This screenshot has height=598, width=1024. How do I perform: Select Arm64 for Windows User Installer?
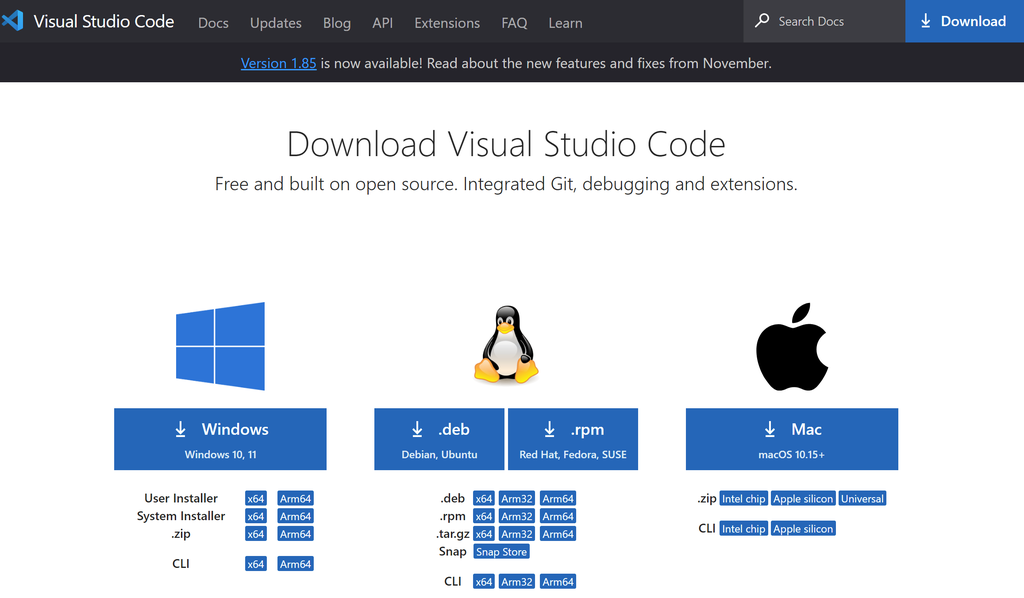(295, 499)
